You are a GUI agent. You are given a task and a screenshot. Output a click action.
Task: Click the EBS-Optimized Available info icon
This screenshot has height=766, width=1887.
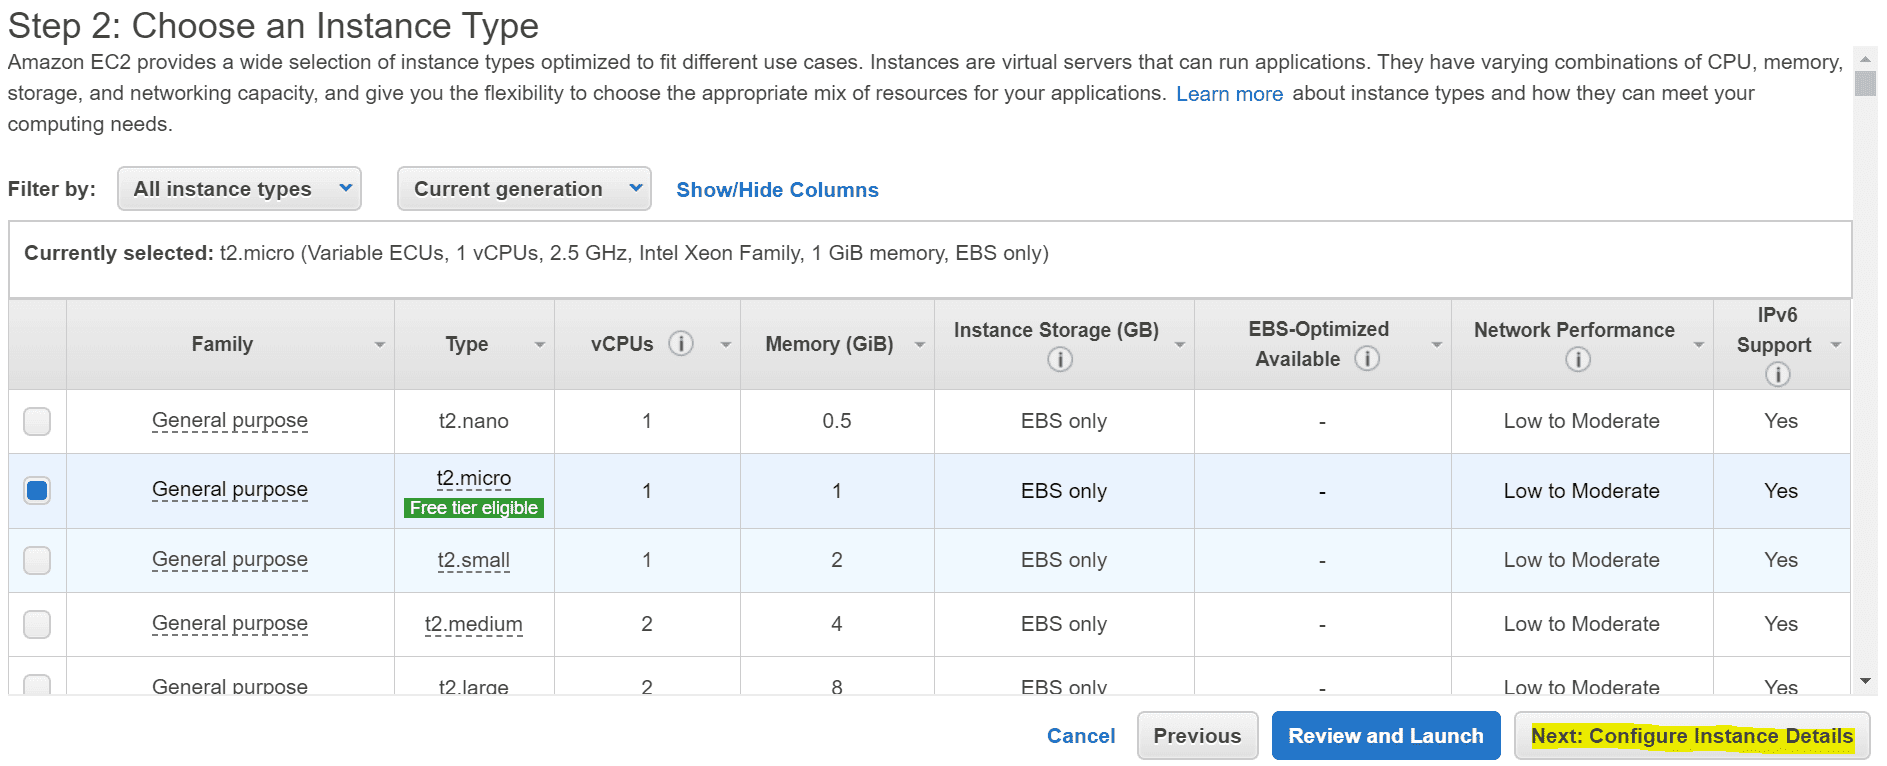1367,358
